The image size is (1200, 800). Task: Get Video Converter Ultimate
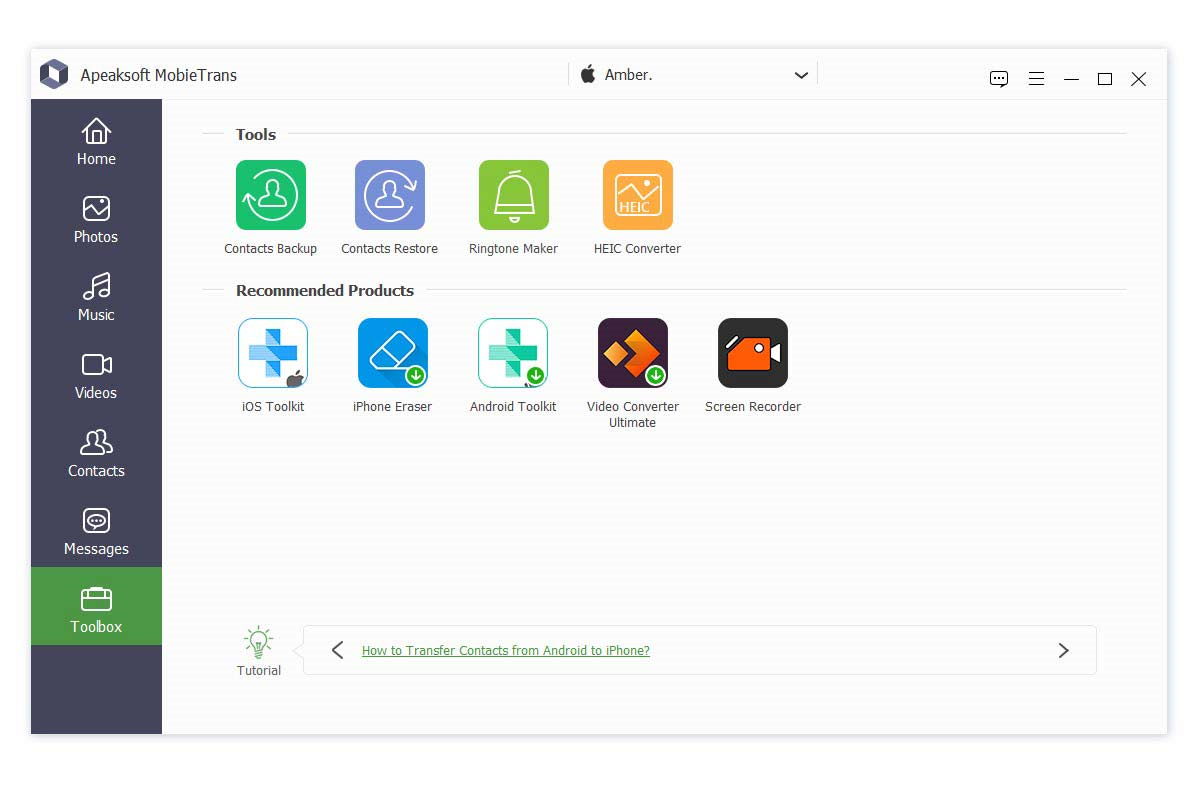[x=632, y=353]
